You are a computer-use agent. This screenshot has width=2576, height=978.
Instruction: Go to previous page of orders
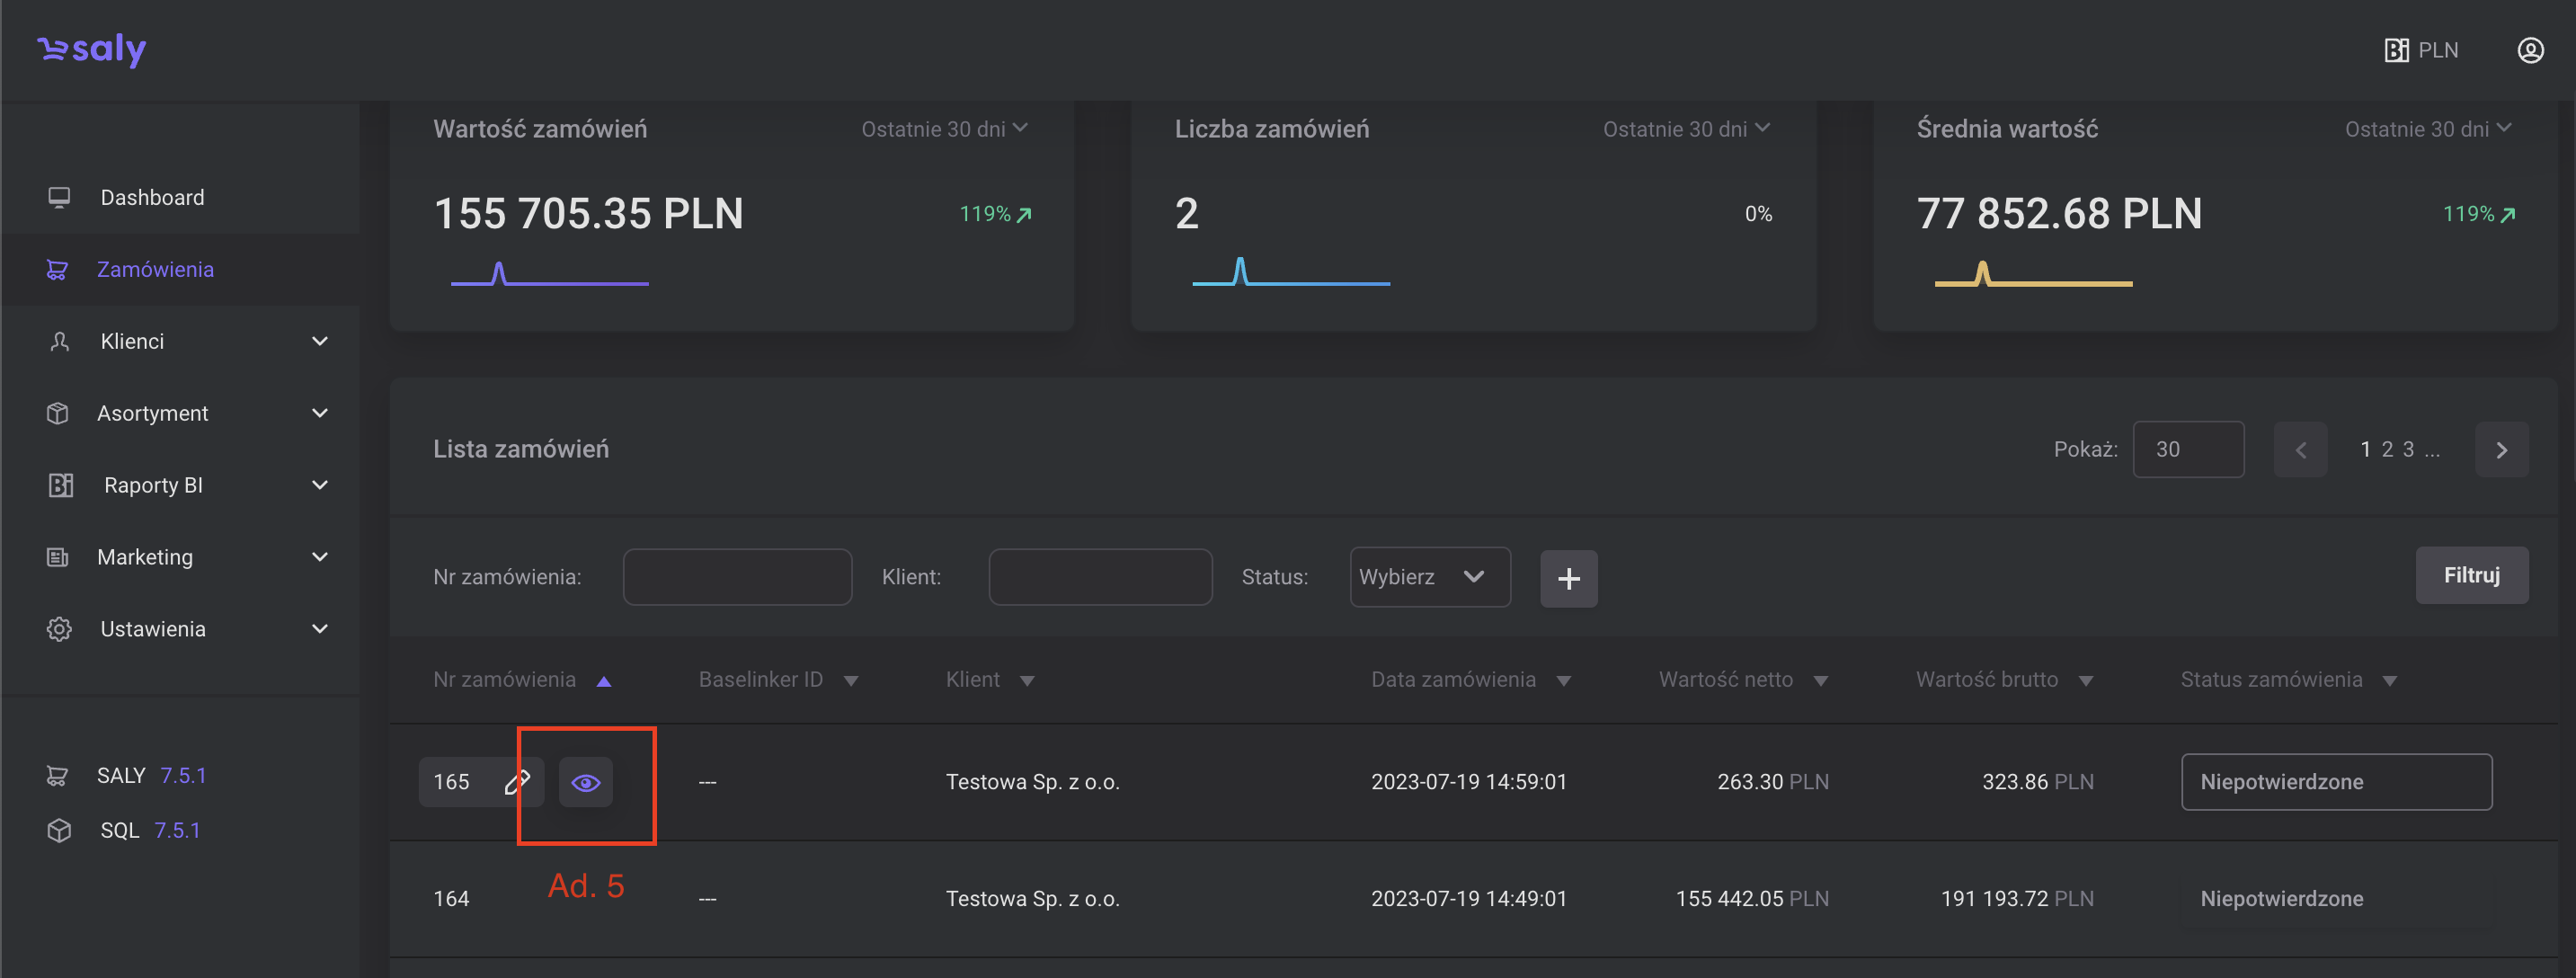[2300, 450]
